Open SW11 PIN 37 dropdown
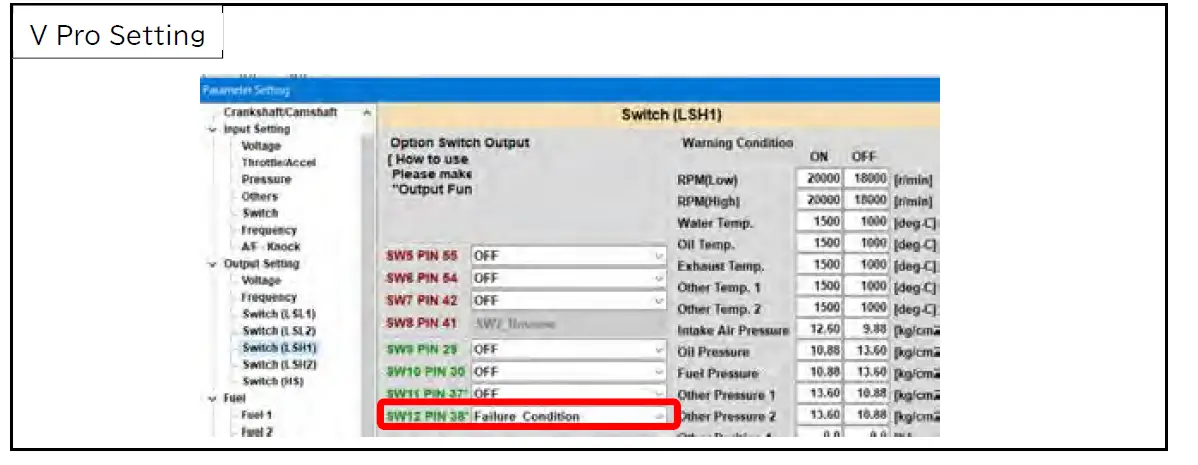Viewport: 1198px width, 465px height. pyautogui.click(x=568, y=393)
